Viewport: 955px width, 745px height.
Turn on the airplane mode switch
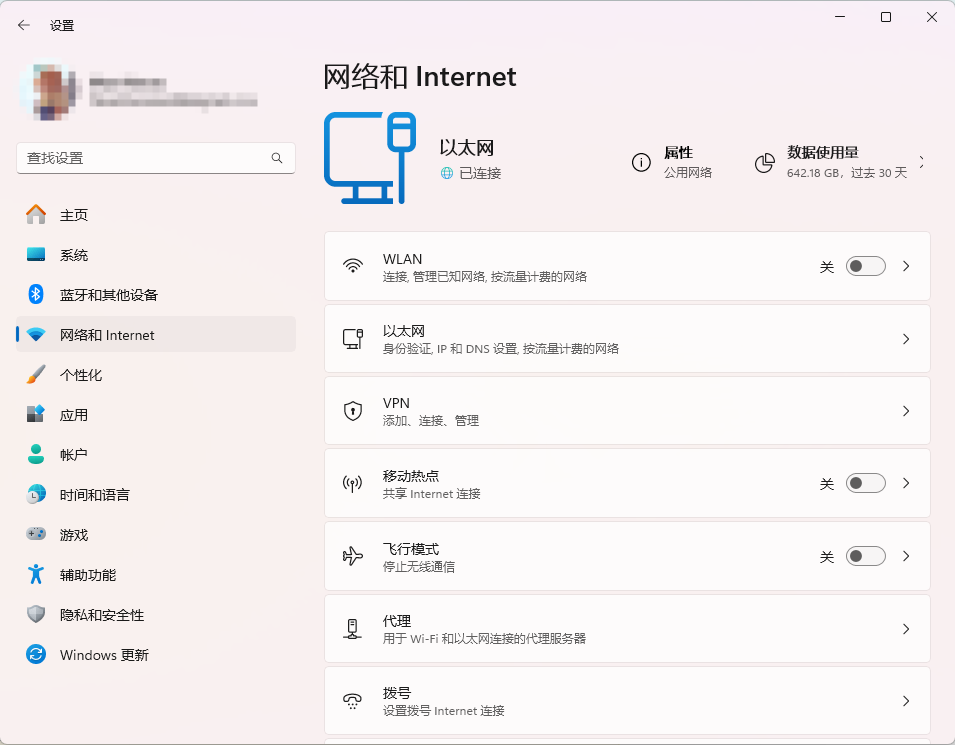865,556
